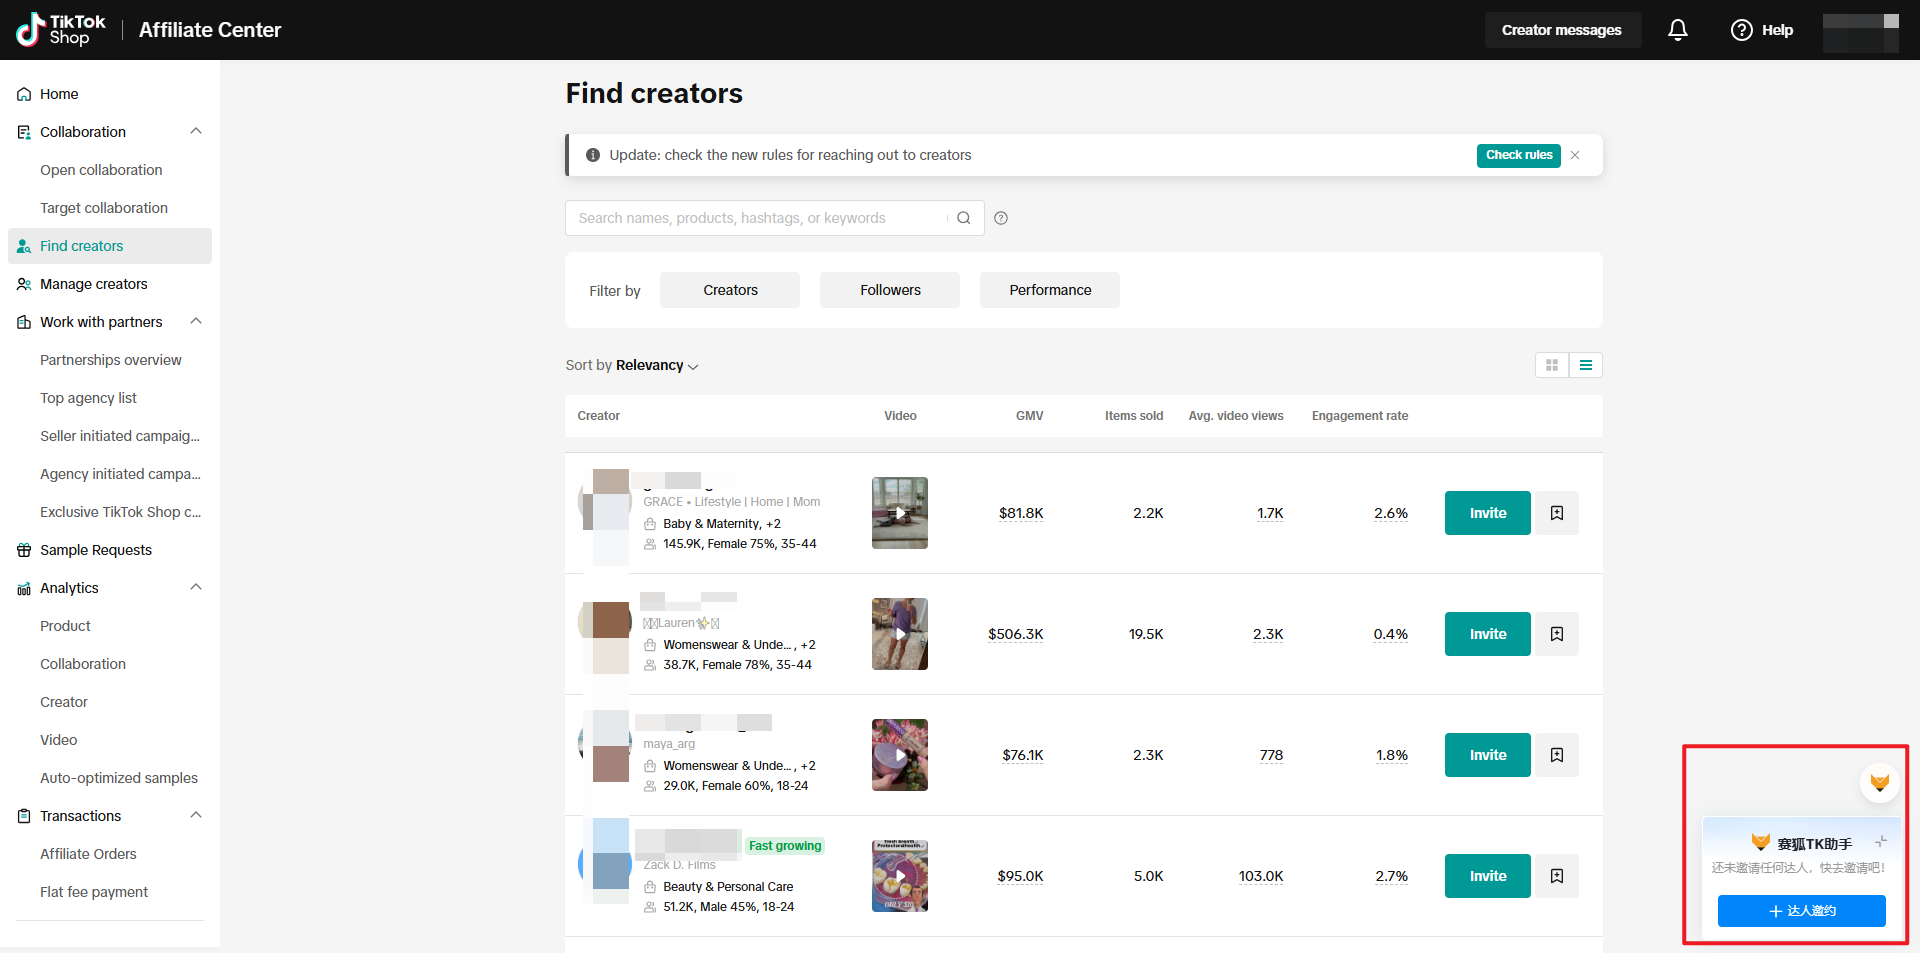
Task: Bookmark the GRACE Lifestyle creator
Action: tap(1557, 513)
